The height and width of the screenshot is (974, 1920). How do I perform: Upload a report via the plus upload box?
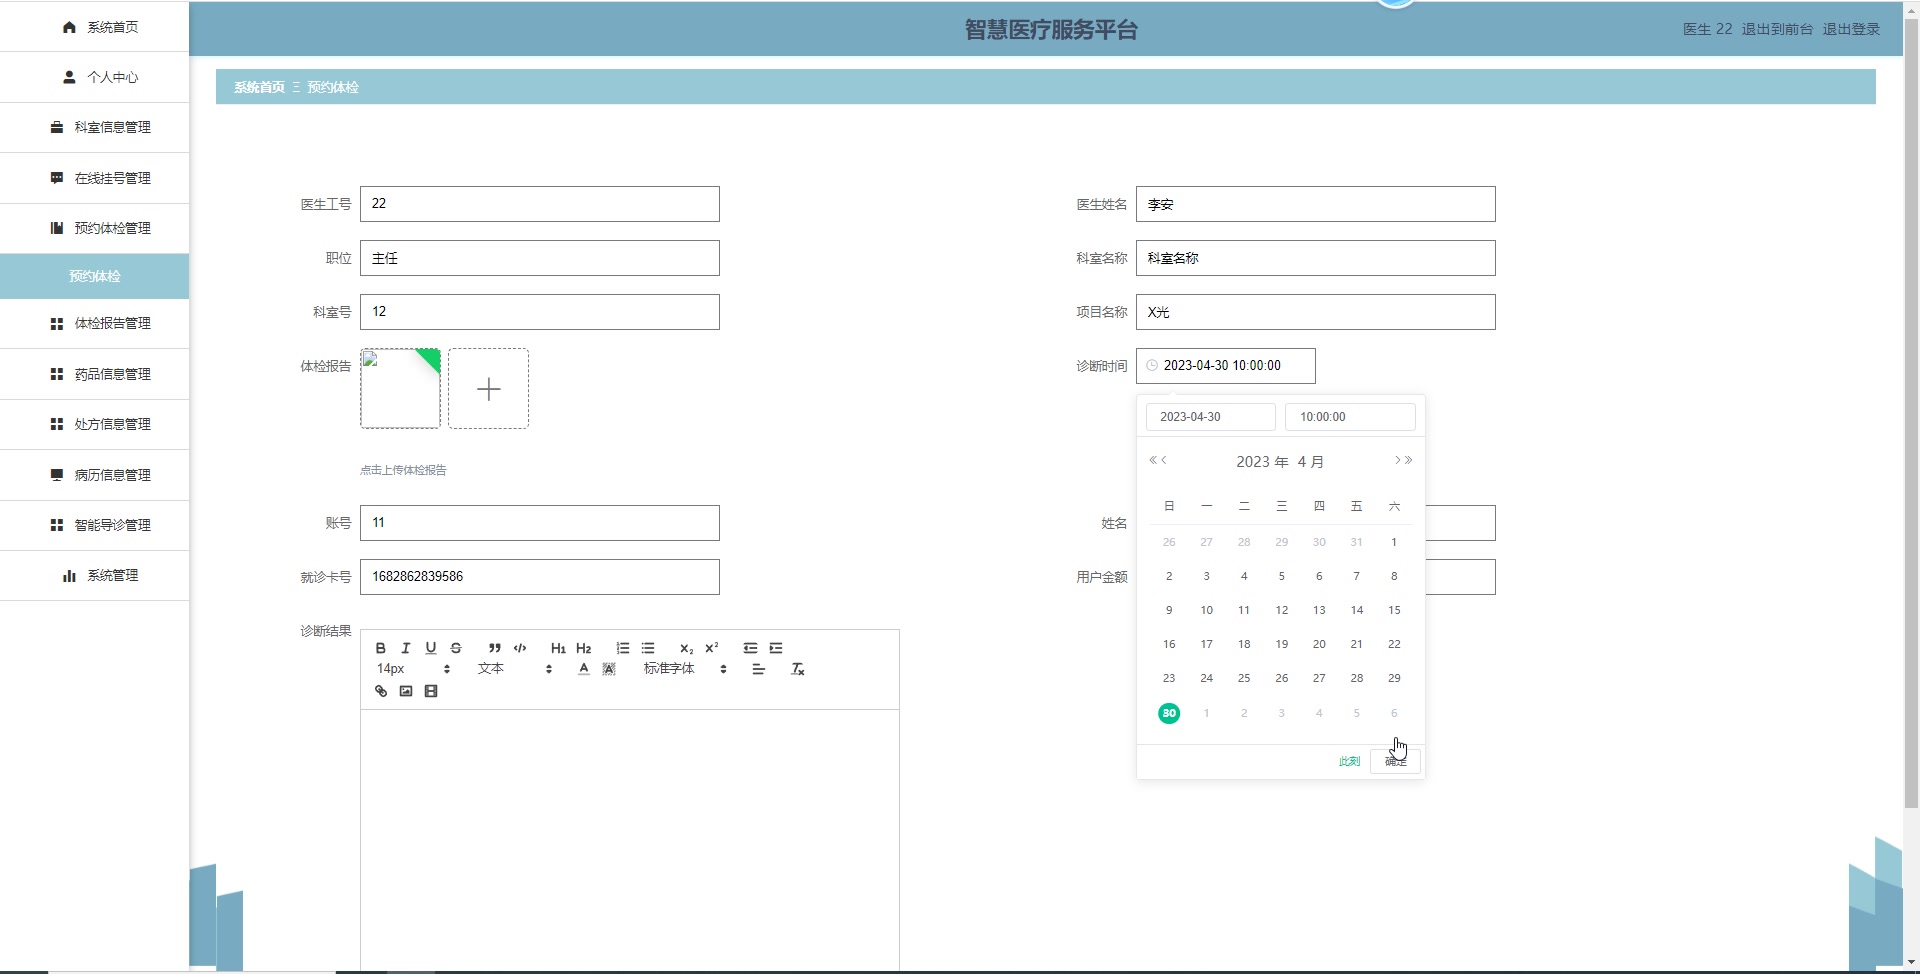click(x=488, y=388)
